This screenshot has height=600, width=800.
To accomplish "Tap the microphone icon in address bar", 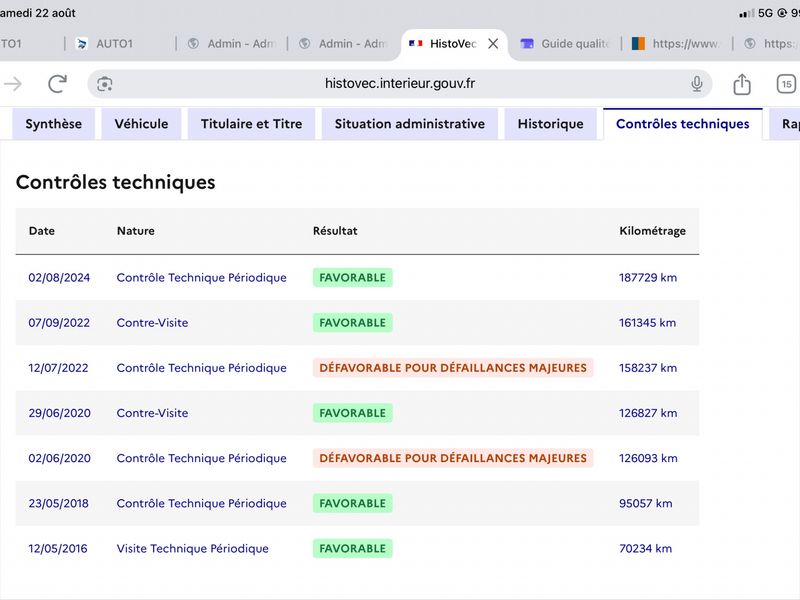I will point(696,84).
